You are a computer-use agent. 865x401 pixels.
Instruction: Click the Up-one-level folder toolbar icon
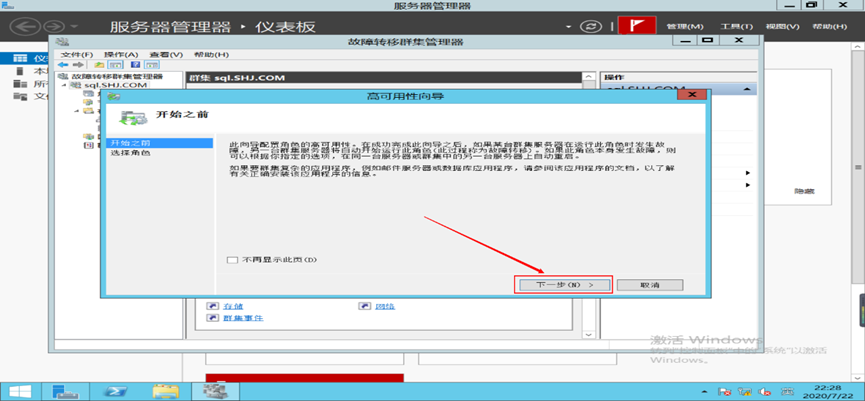[x=99, y=65]
